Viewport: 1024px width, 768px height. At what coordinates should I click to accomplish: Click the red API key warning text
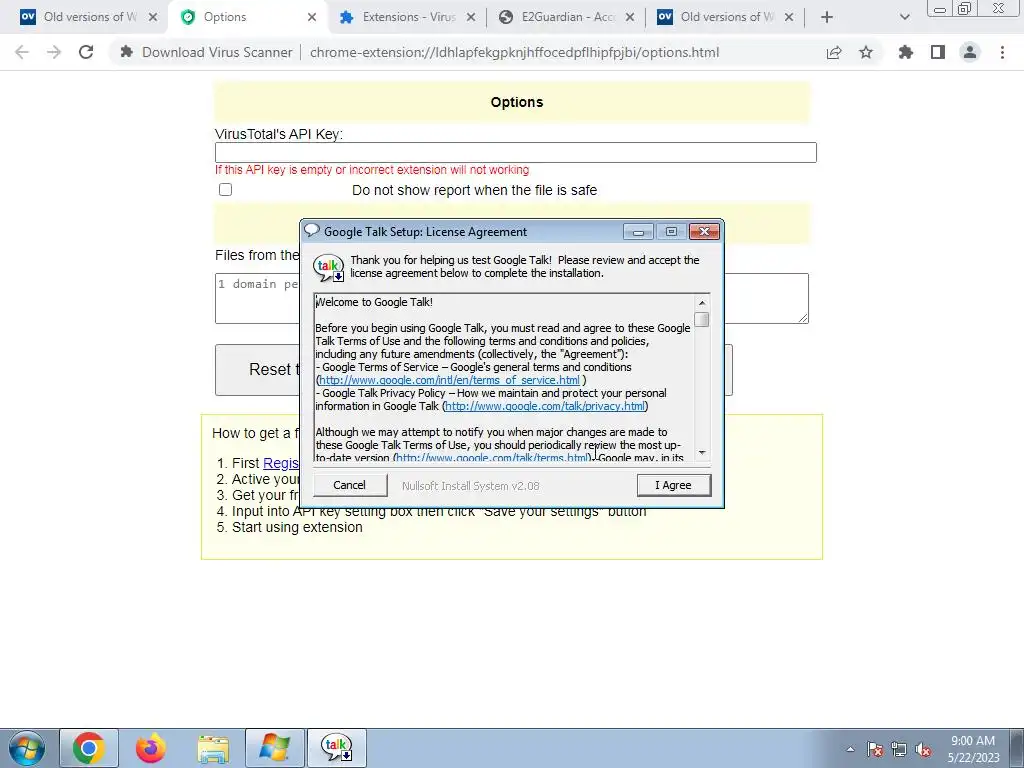click(x=372, y=170)
